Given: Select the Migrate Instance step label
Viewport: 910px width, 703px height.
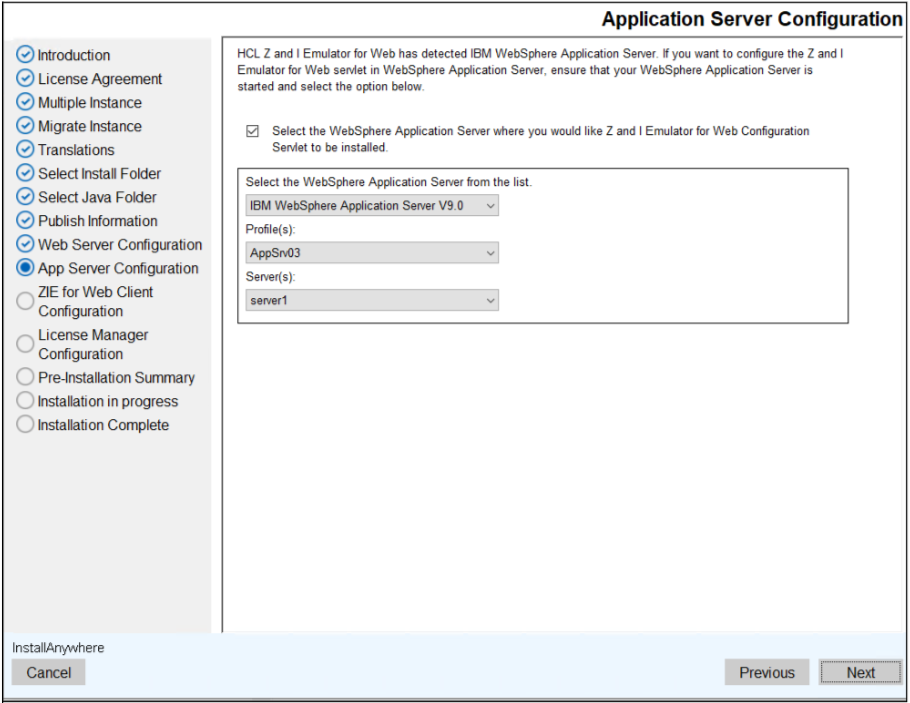Looking at the screenshot, I should 90,127.
